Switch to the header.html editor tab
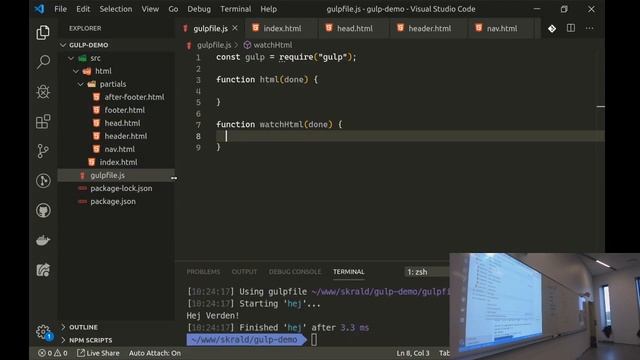 point(429,28)
